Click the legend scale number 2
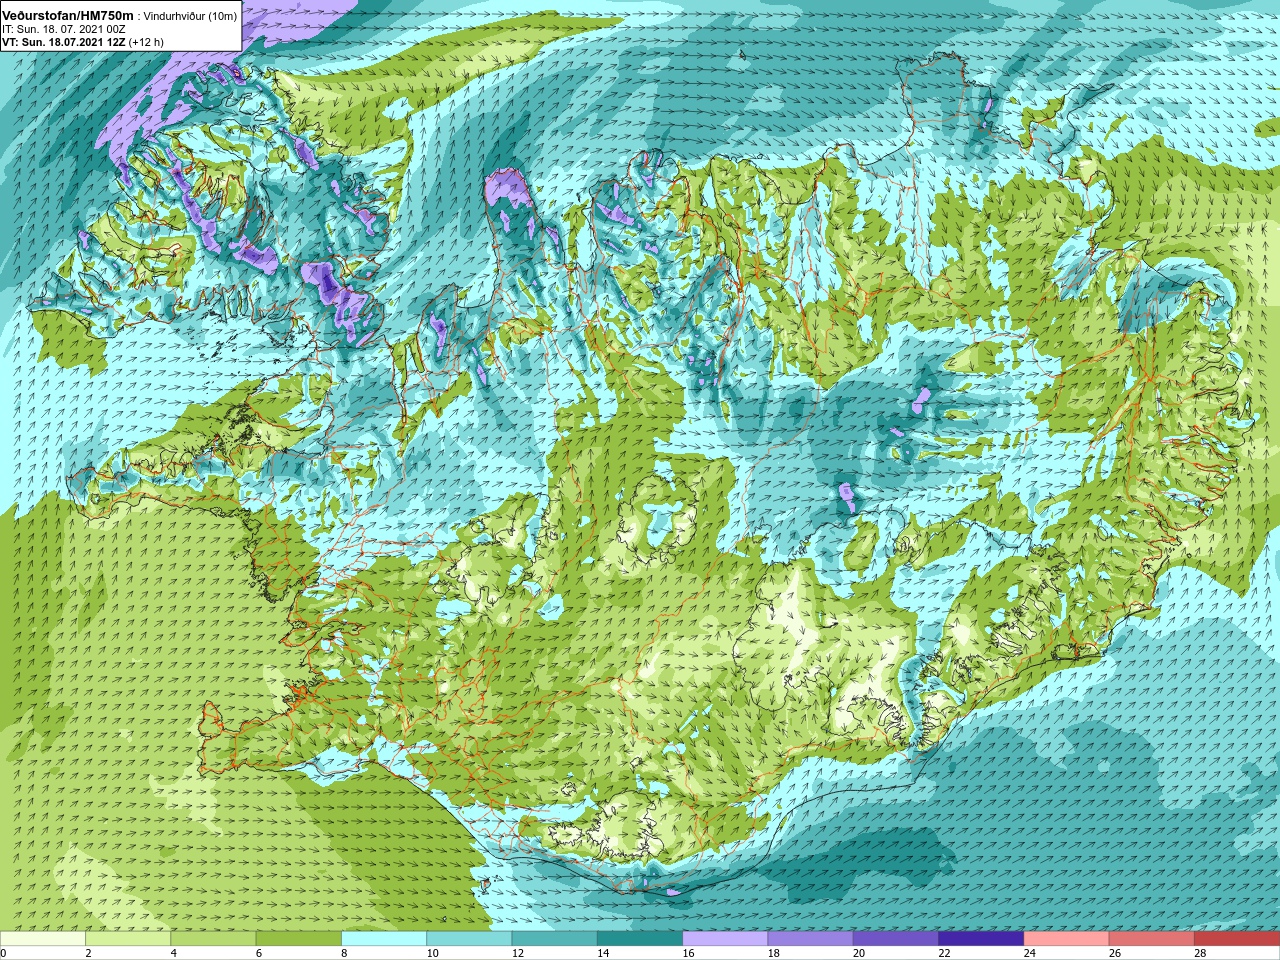This screenshot has height=960, width=1280. tap(88, 953)
